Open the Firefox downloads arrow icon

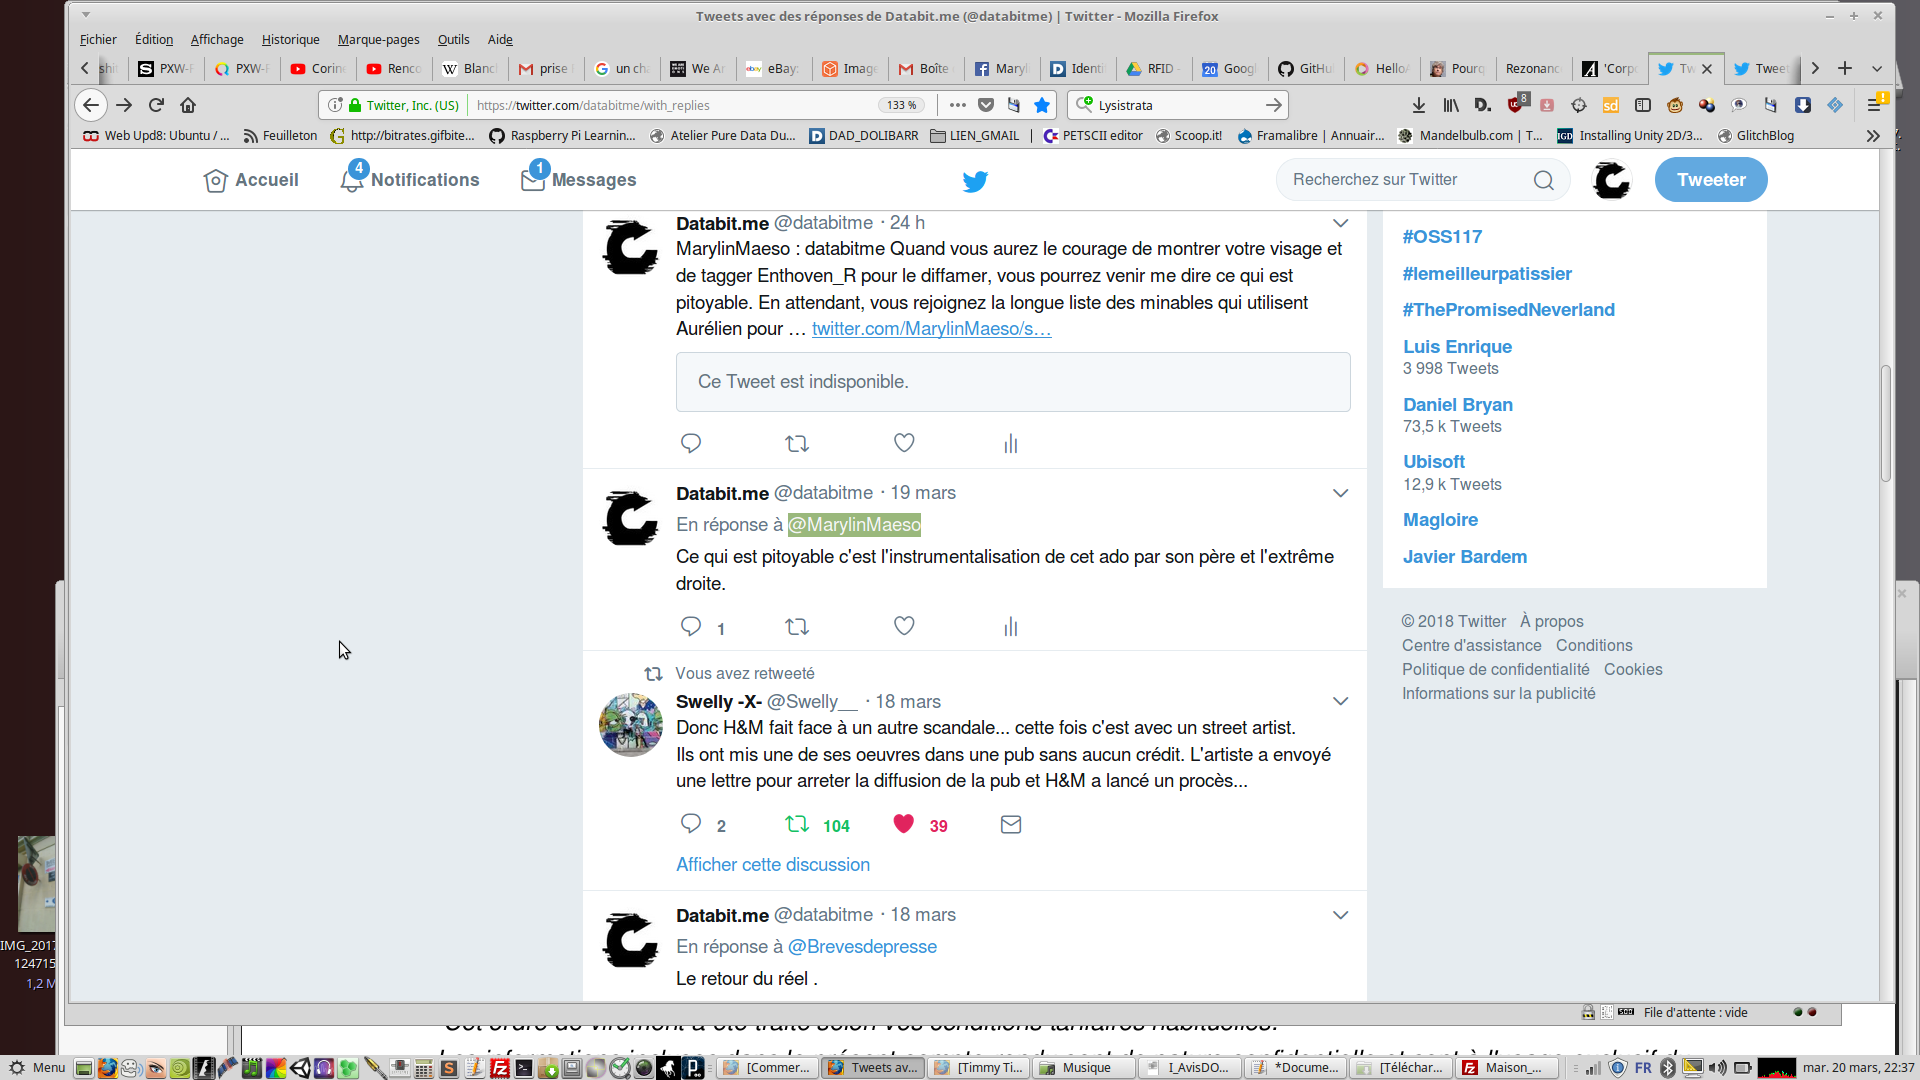tap(1418, 105)
